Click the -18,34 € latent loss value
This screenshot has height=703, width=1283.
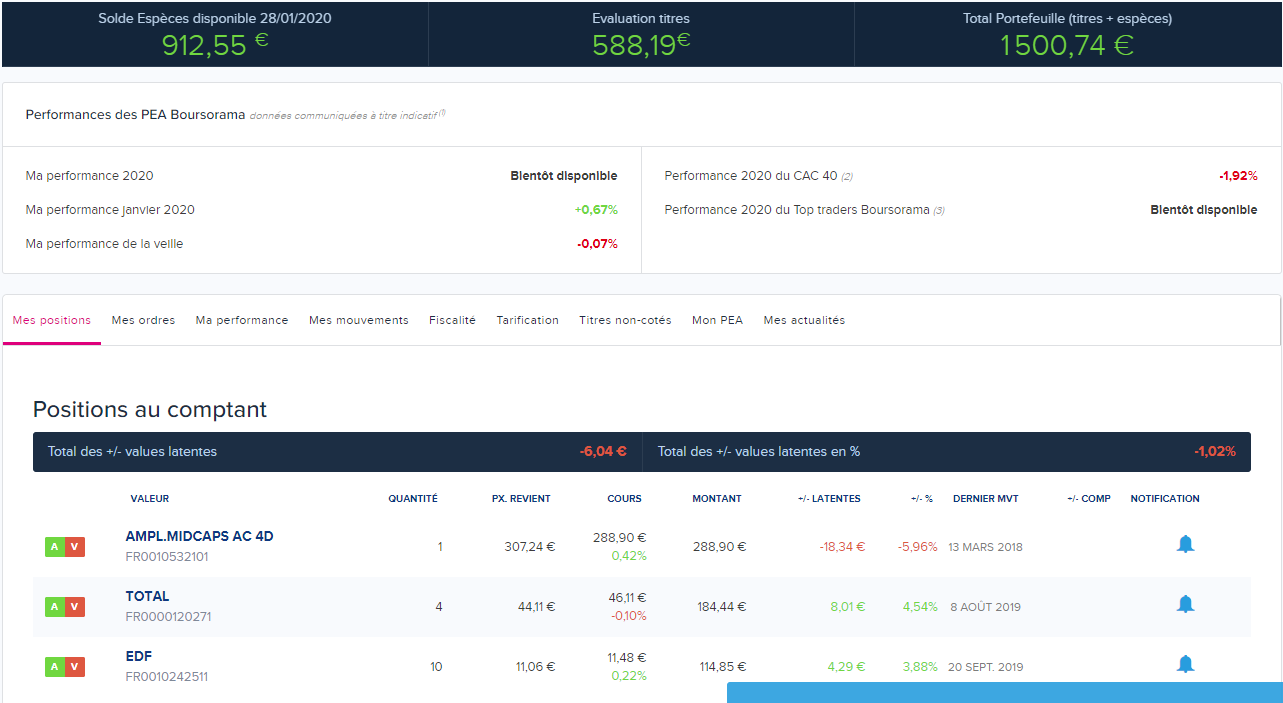point(842,547)
